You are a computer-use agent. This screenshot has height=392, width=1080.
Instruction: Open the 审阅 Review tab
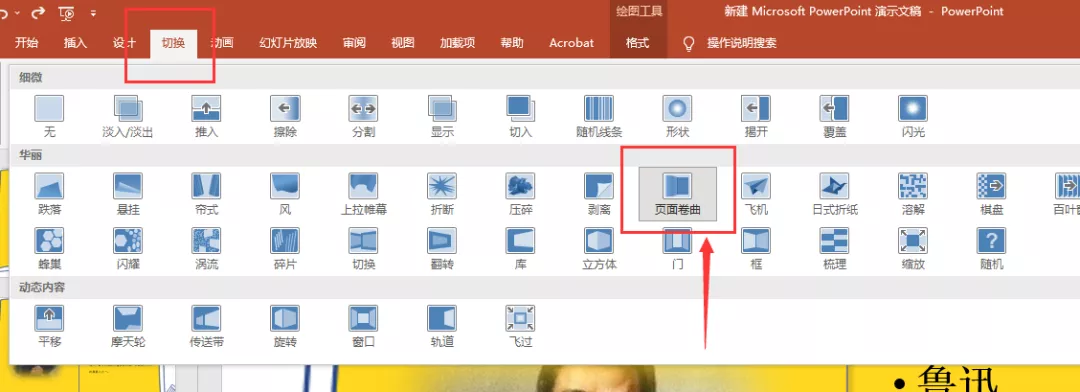click(354, 43)
